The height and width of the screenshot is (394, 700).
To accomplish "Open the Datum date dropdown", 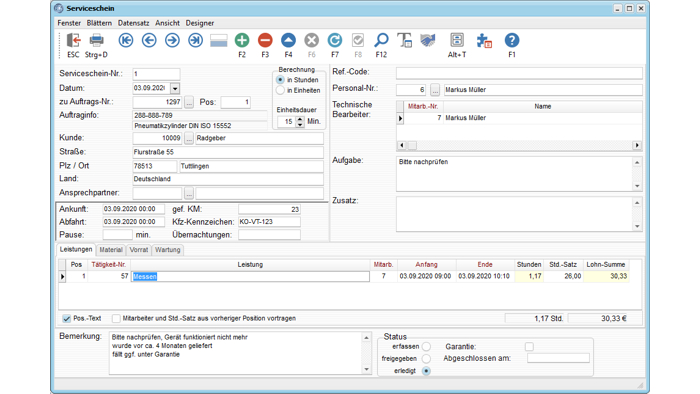I will pyautogui.click(x=175, y=88).
